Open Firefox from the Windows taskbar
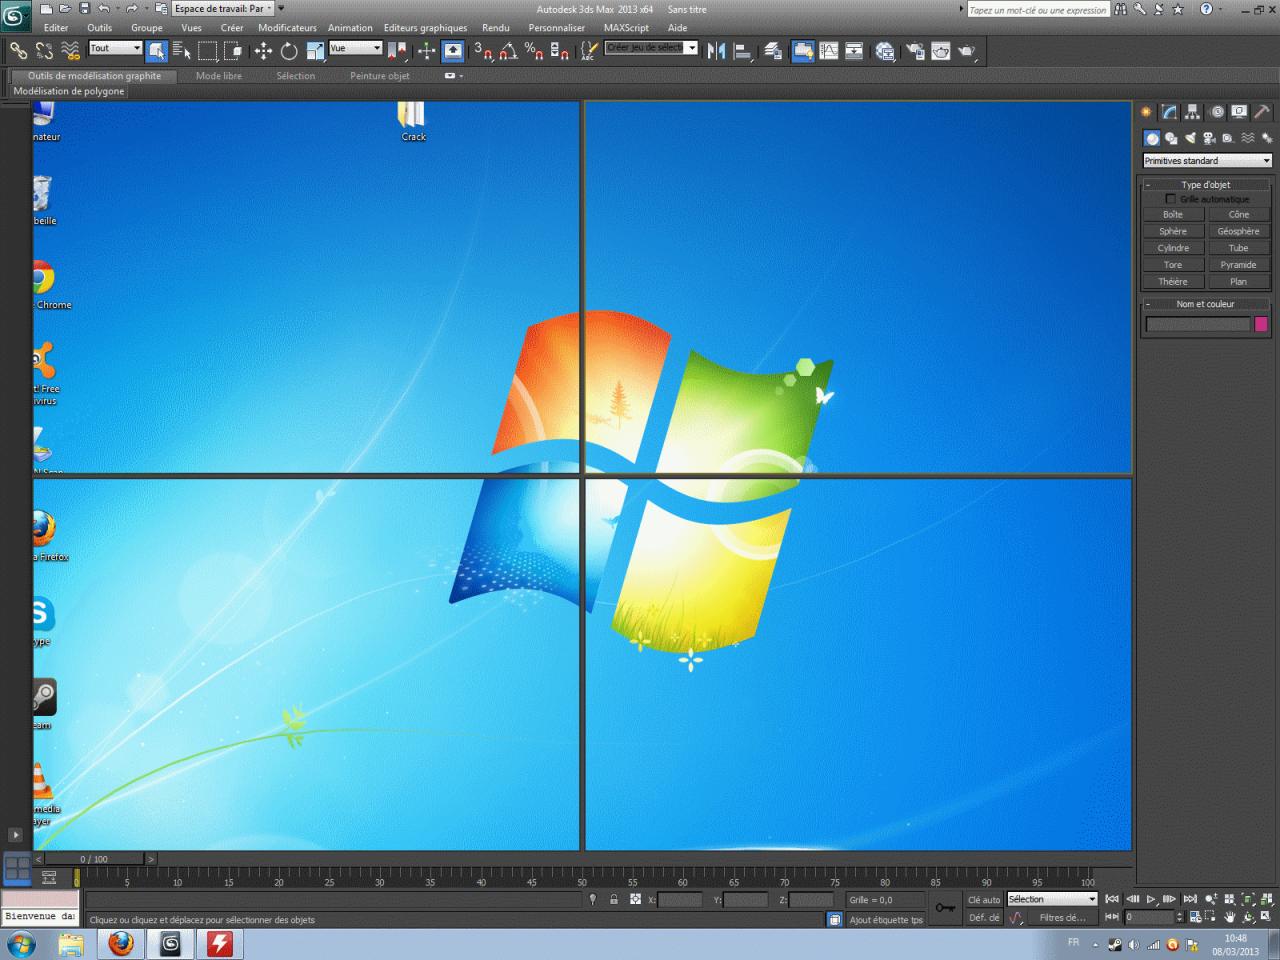 (x=121, y=943)
